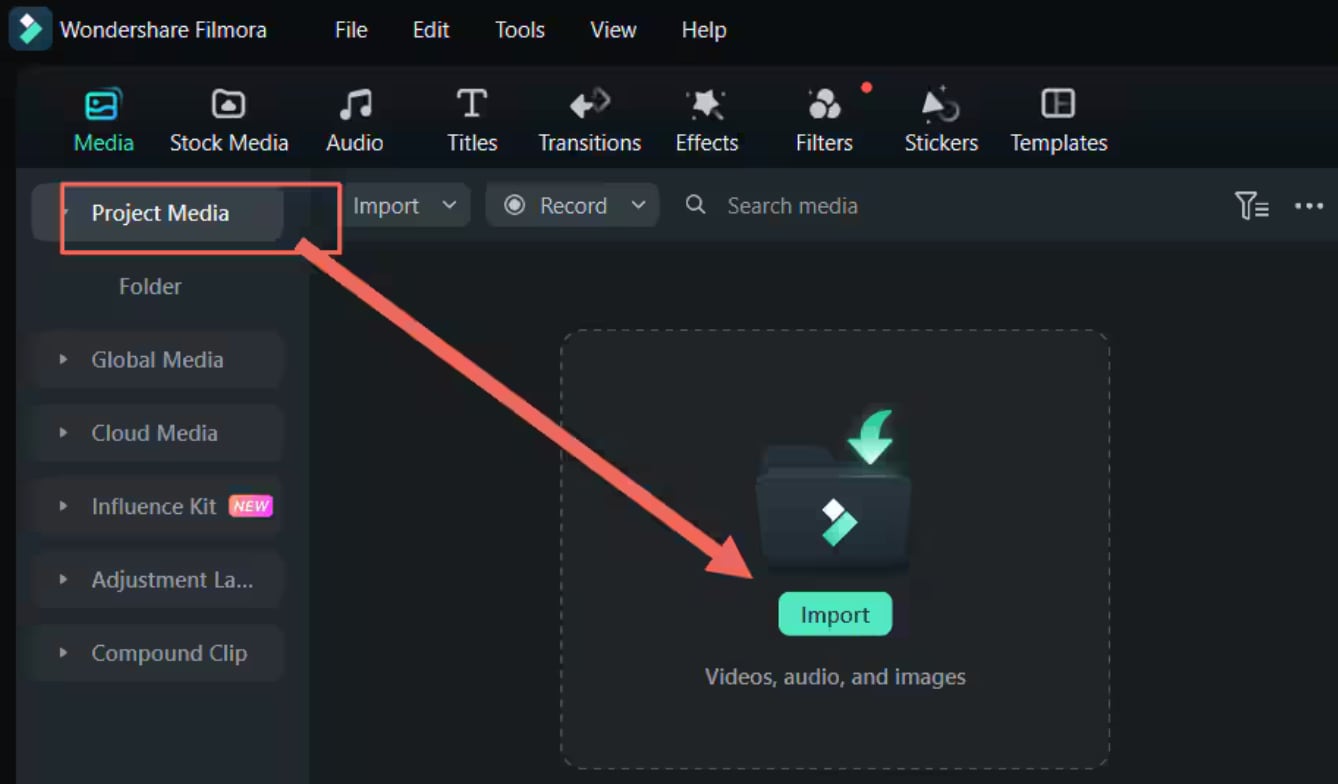Image resolution: width=1338 pixels, height=784 pixels.
Task: Select the Adjustment La... item
Action: click(x=158, y=580)
